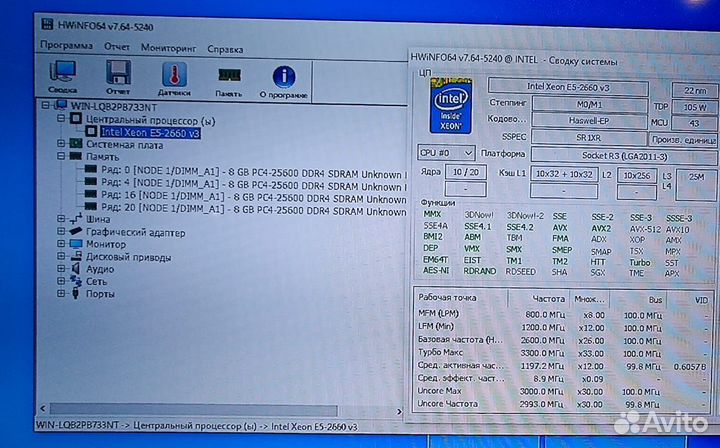Click the Bus column header
Image resolution: width=720 pixels, height=448 pixels.
[x=638, y=300]
